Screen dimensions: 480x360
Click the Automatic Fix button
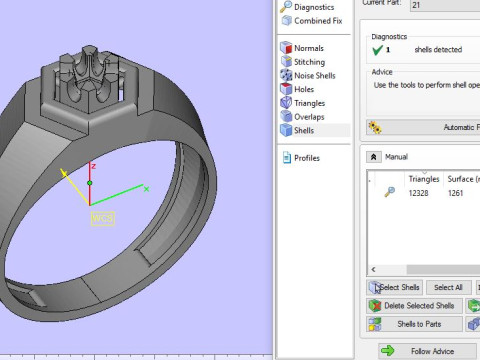tap(423, 127)
